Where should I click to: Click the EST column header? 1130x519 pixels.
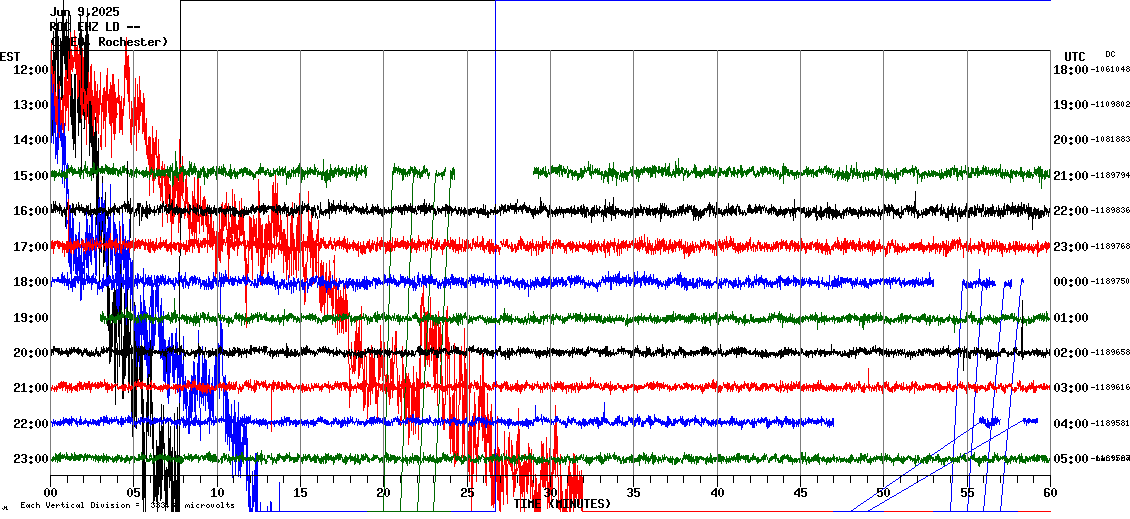click(x=10, y=56)
